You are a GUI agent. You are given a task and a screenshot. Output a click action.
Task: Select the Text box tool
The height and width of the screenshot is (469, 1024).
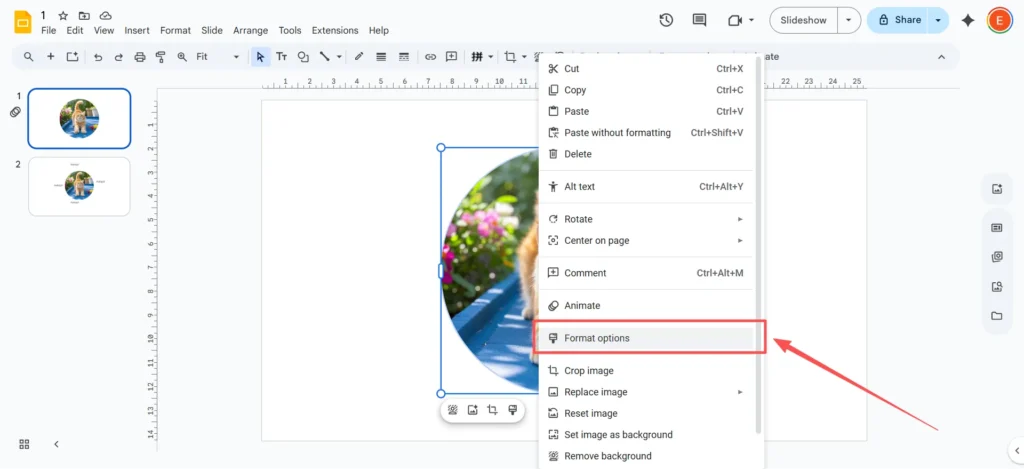click(x=281, y=57)
